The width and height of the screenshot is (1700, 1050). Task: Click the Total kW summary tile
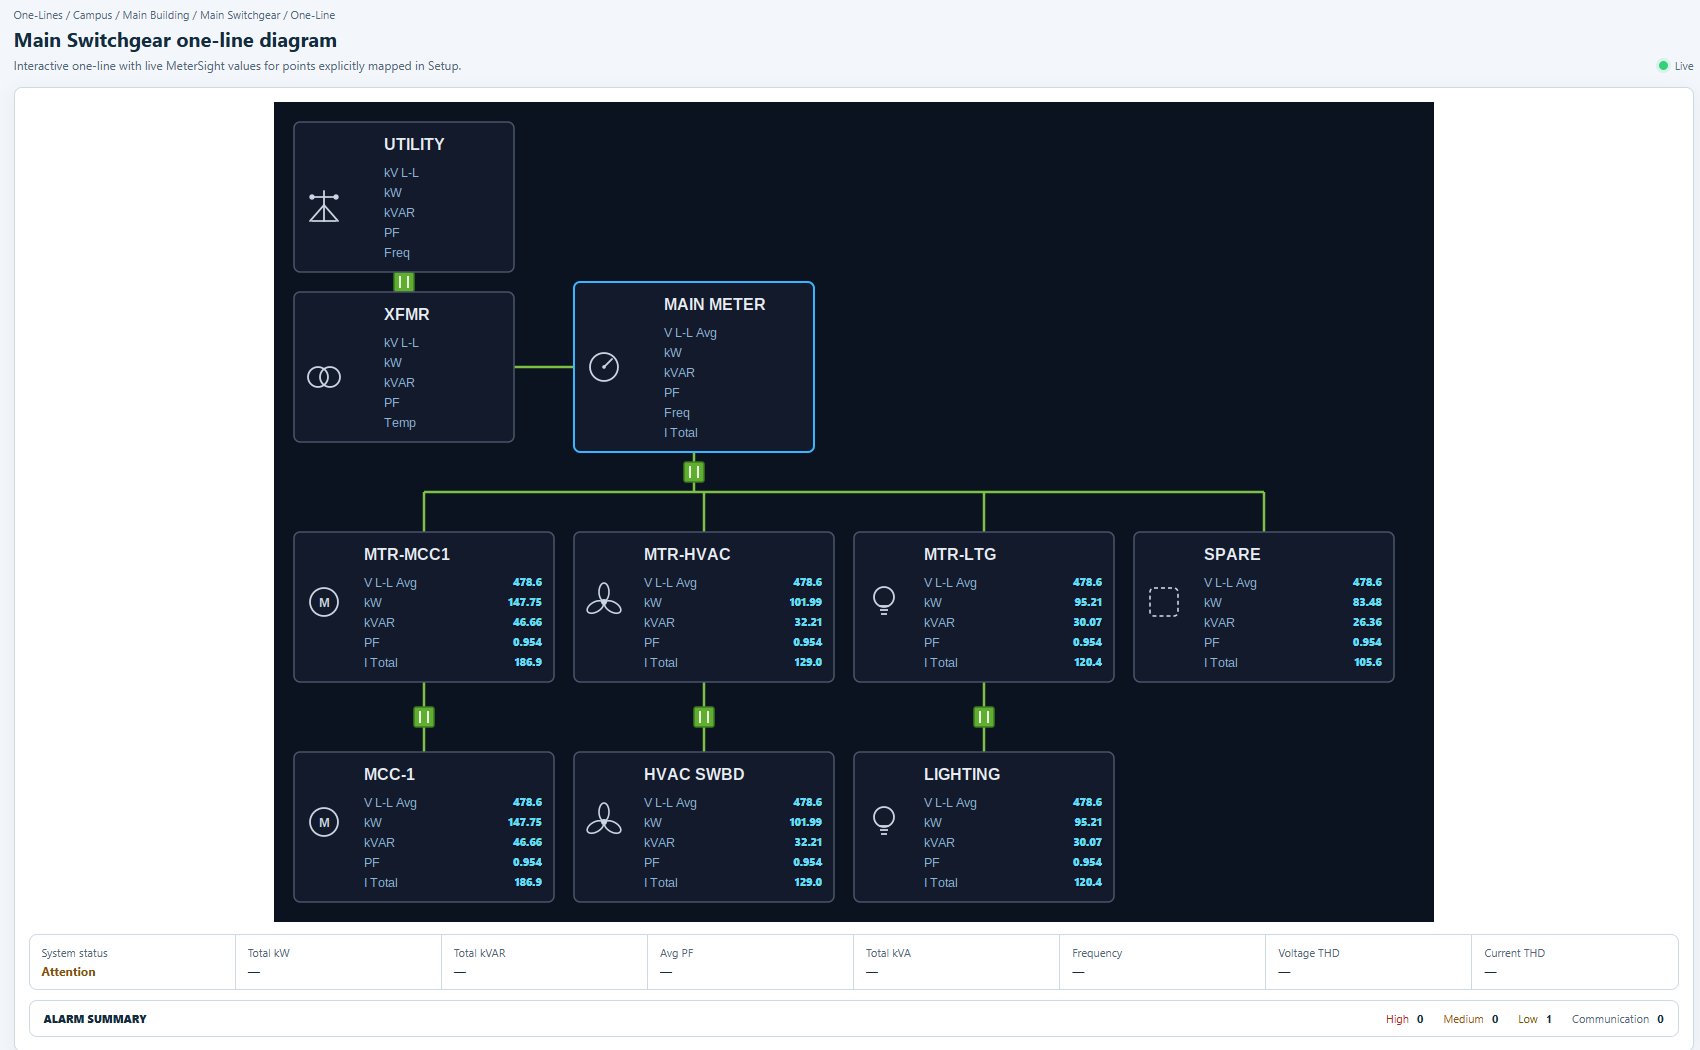(x=338, y=962)
